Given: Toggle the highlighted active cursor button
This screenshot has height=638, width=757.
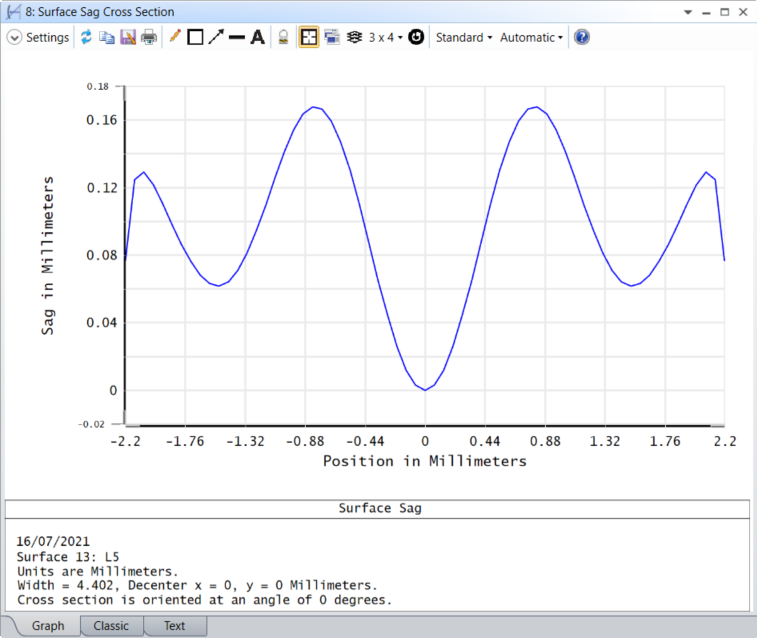Looking at the screenshot, I should [x=309, y=37].
